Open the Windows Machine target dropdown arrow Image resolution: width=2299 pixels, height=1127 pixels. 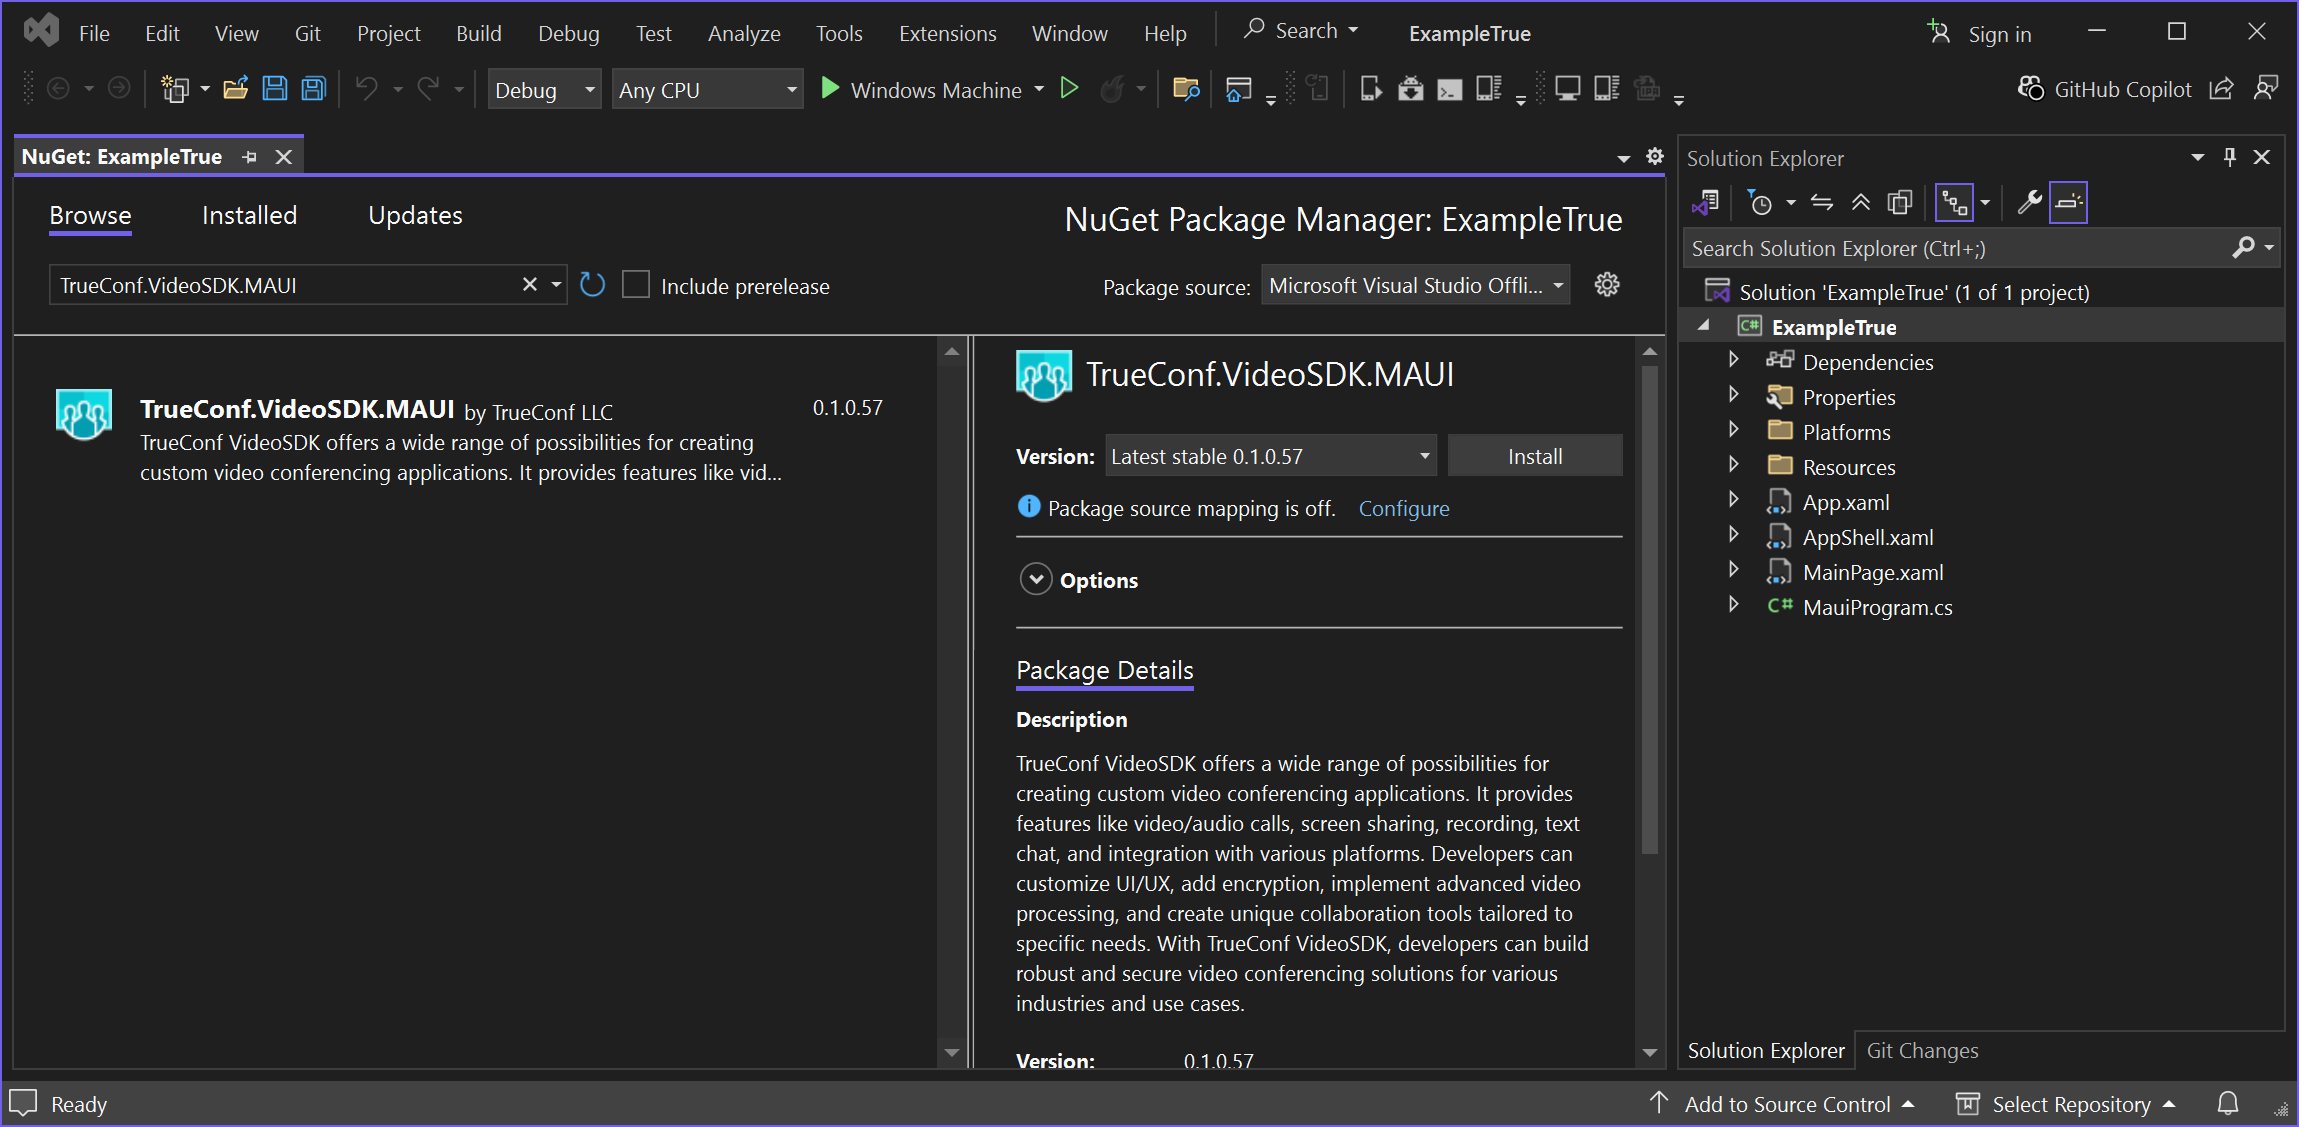click(x=1039, y=89)
